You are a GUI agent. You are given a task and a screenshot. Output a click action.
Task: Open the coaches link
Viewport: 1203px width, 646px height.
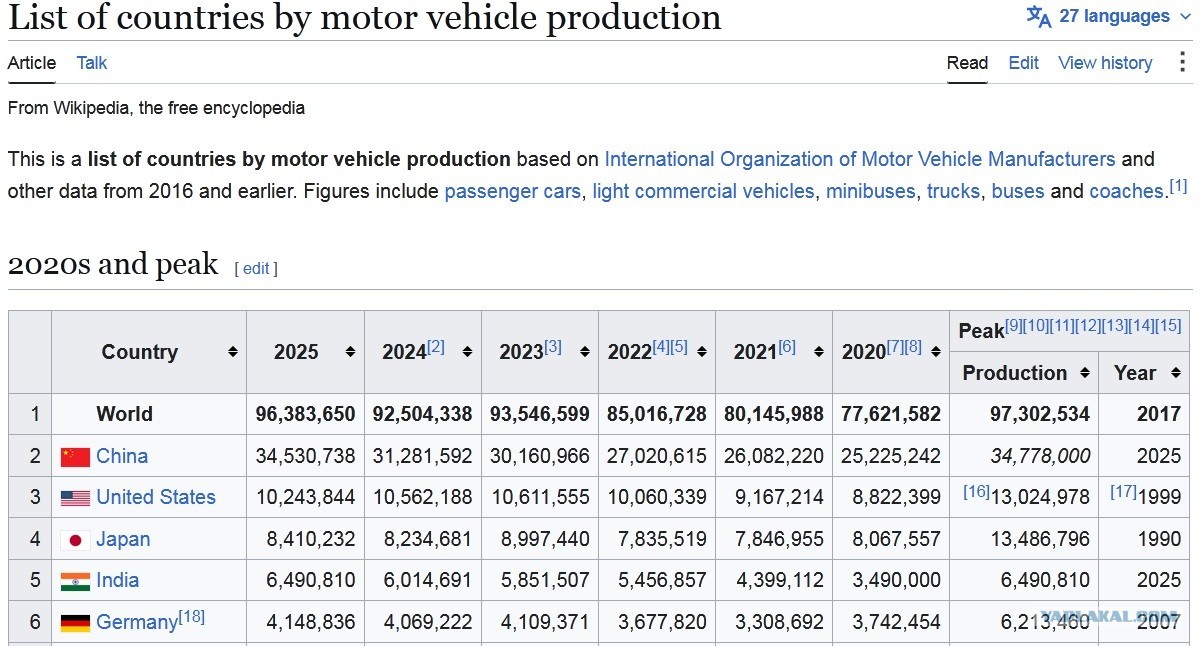click(x=1127, y=191)
